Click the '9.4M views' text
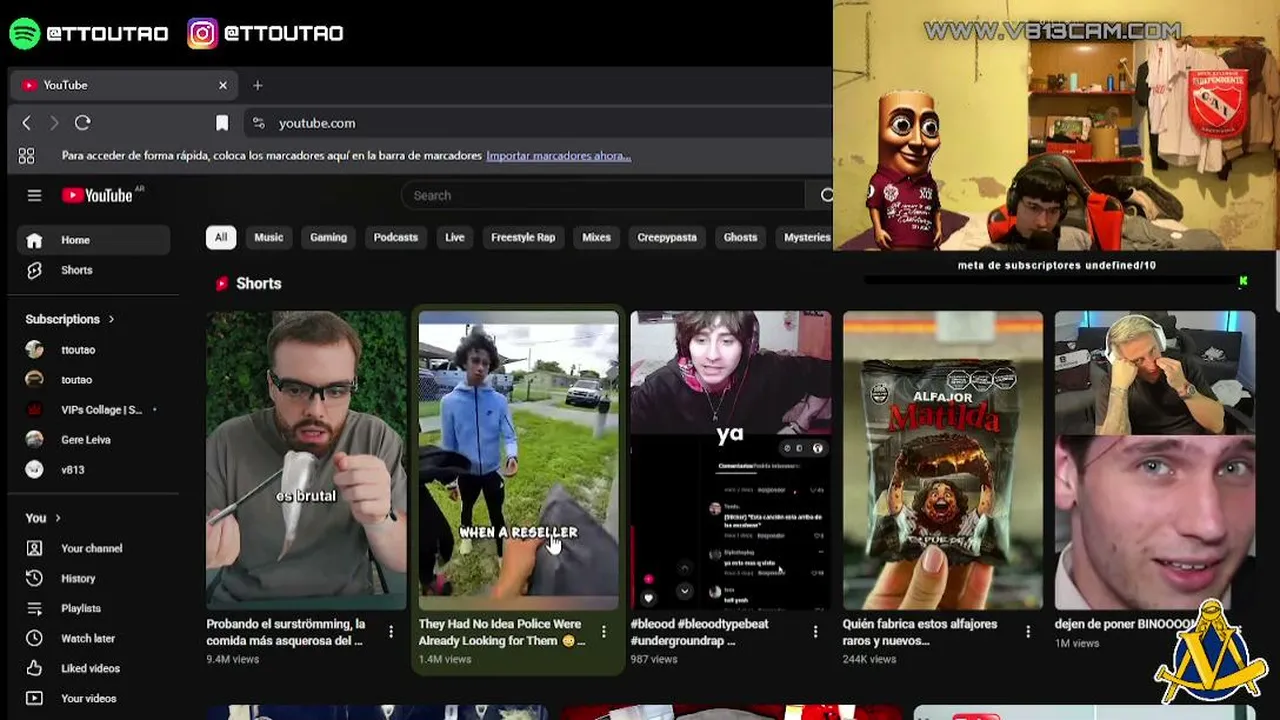 point(233,659)
